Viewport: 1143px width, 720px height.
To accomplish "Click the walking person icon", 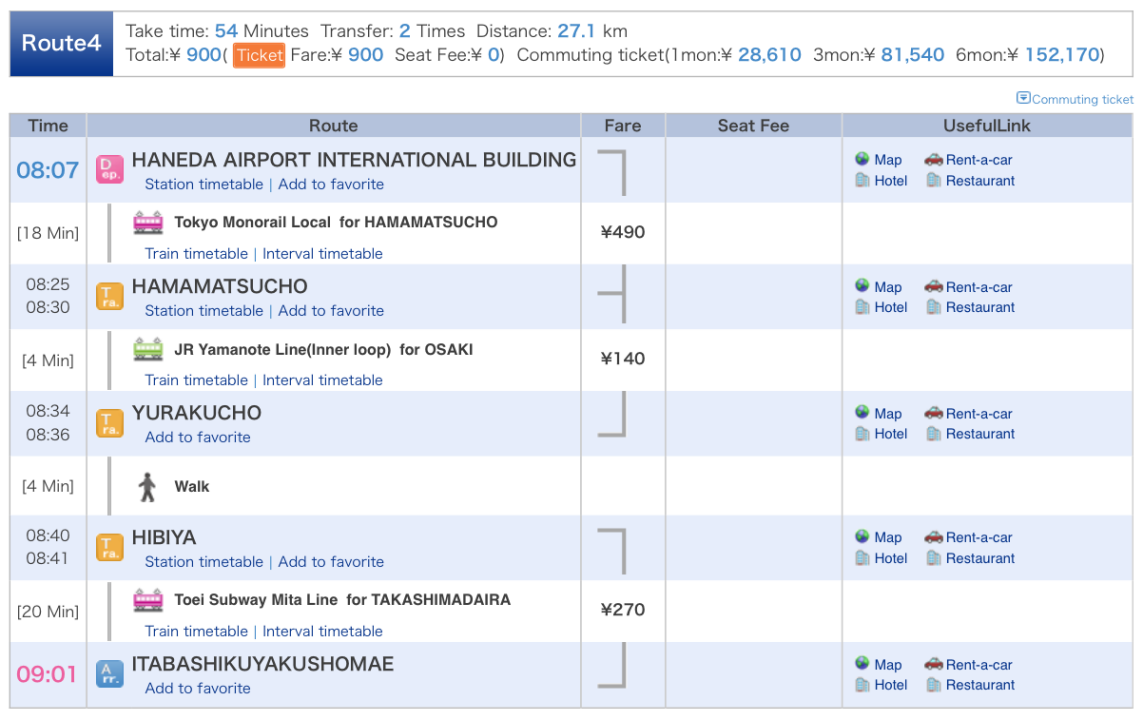I will (148, 487).
